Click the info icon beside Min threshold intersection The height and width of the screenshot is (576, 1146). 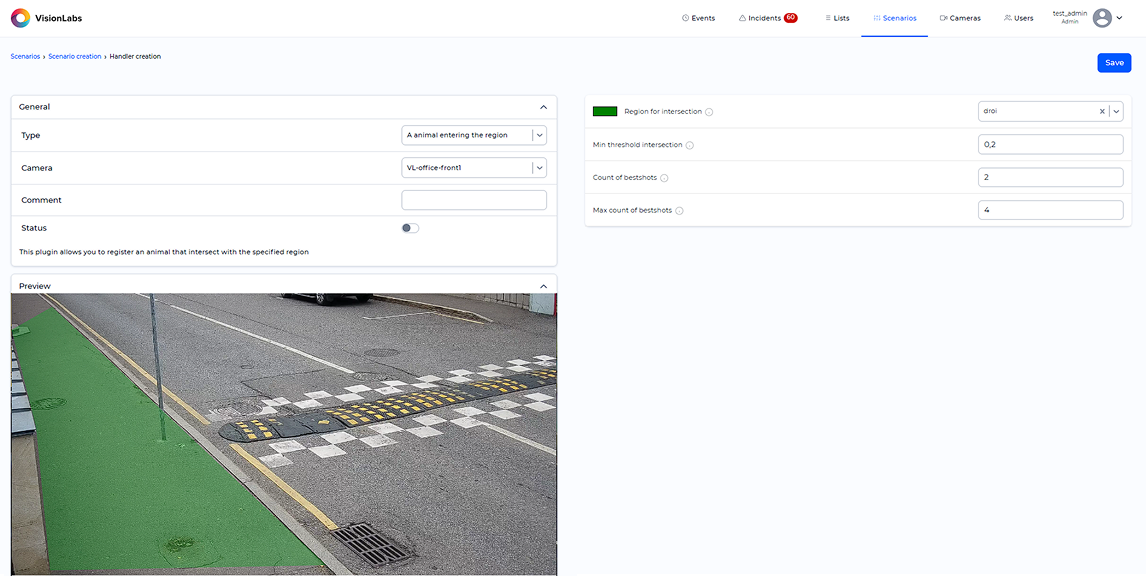click(x=690, y=146)
